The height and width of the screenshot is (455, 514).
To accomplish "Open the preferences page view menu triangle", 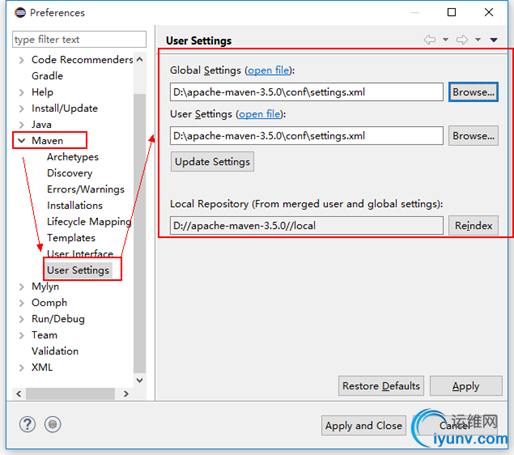I will pyautogui.click(x=494, y=40).
